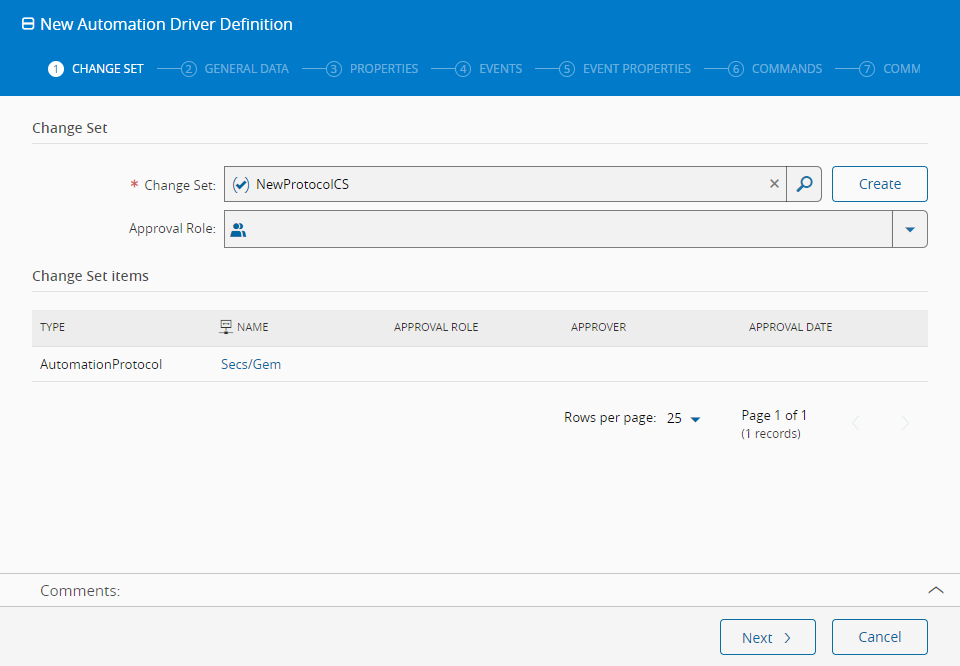Click the Name column header icon

click(x=226, y=327)
